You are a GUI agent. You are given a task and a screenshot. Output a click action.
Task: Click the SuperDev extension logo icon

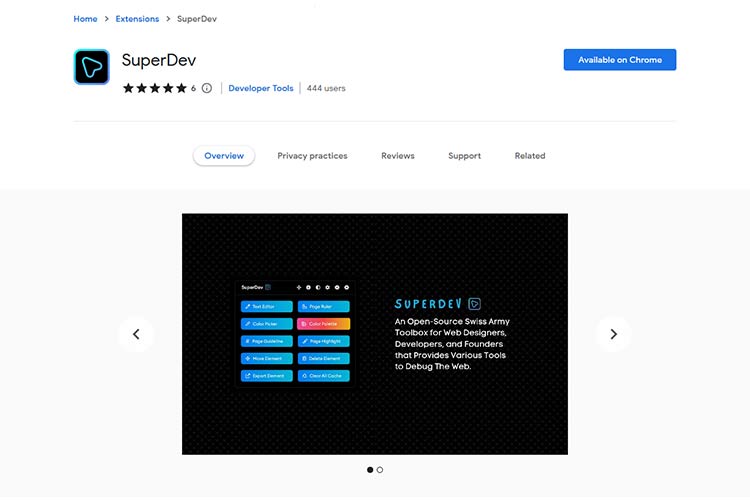click(91, 67)
